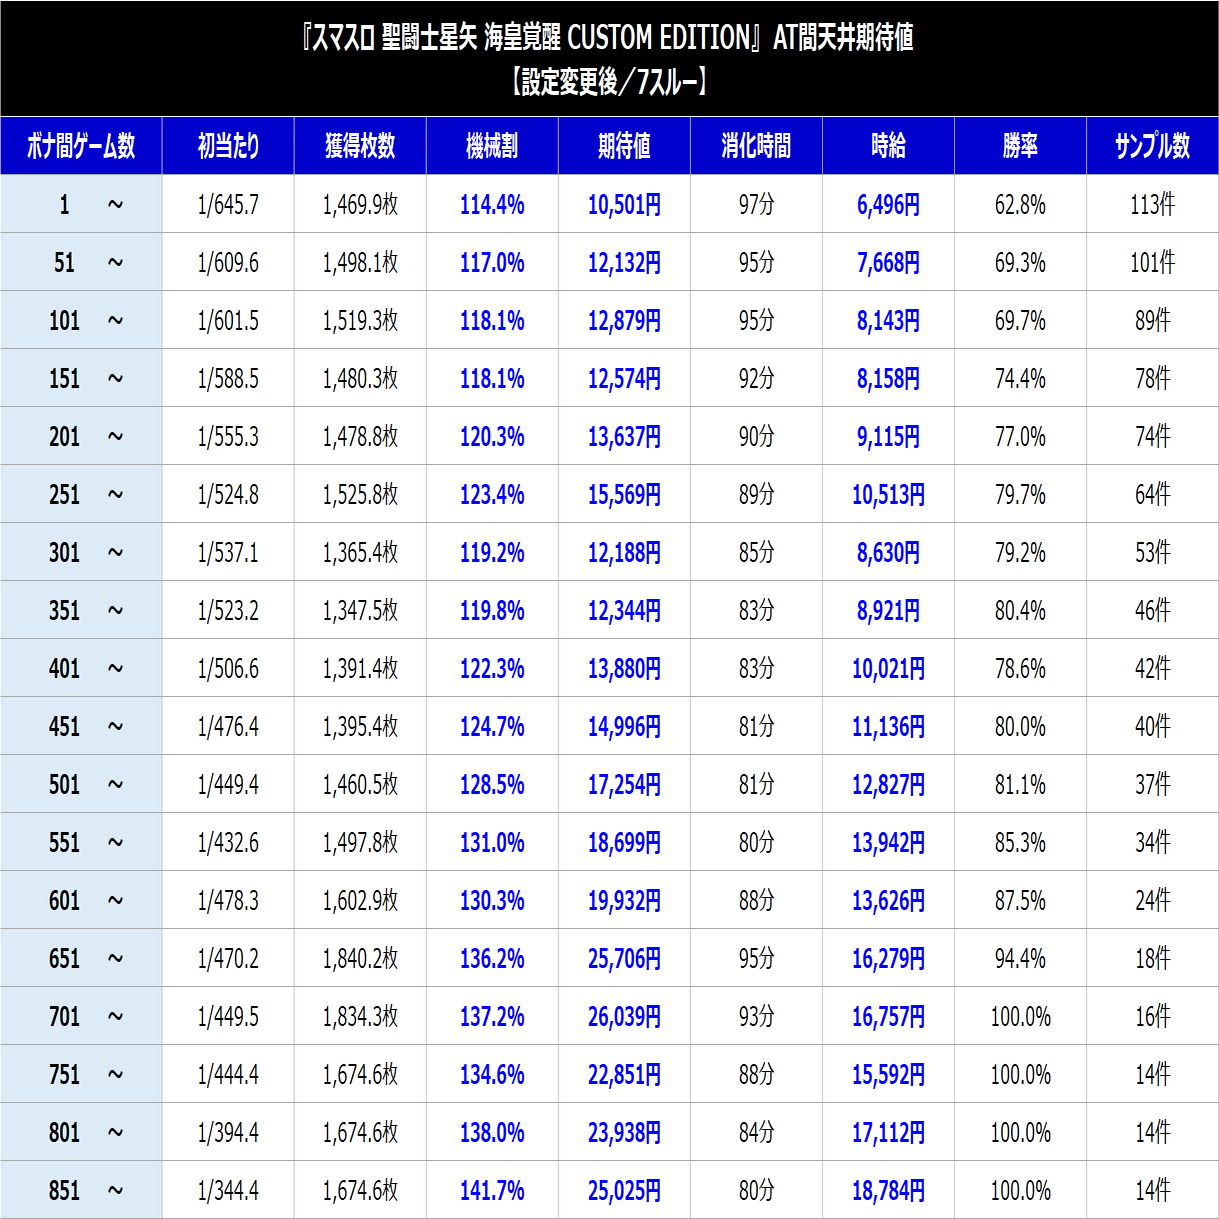Click the 80.4% win rate cell
Image resolution: width=1219 pixels, height=1219 pixels.
click(1020, 610)
